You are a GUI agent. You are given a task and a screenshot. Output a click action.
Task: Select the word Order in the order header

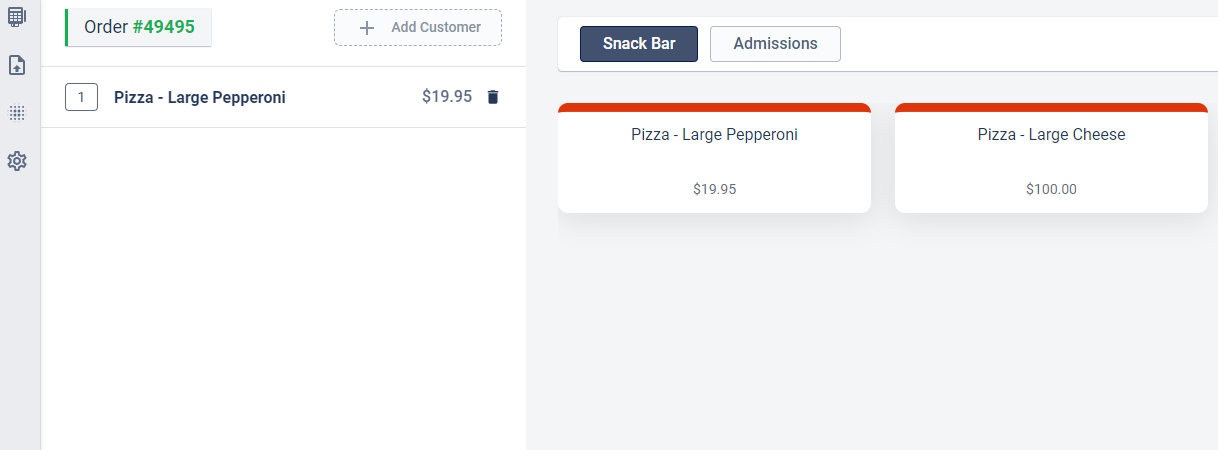point(106,27)
